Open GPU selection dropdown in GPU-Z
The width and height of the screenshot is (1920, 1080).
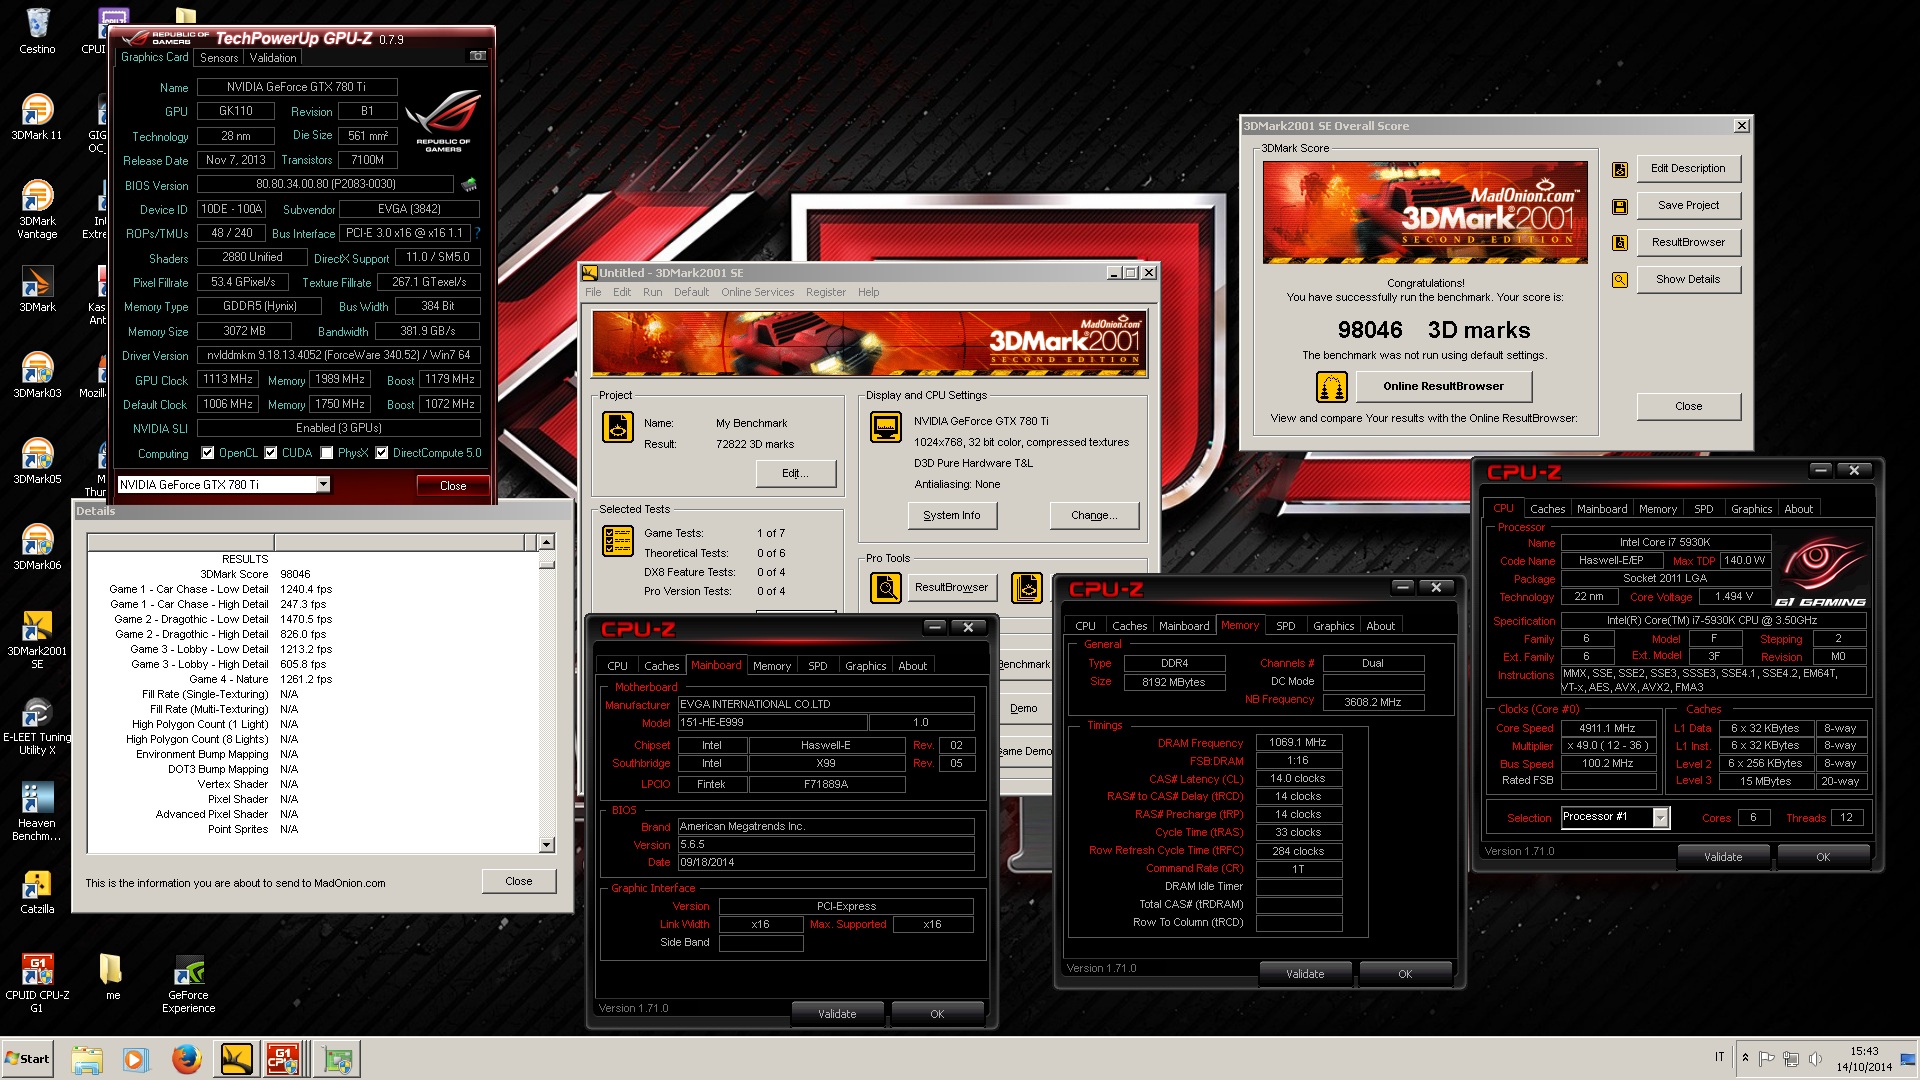tap(323, 485)
